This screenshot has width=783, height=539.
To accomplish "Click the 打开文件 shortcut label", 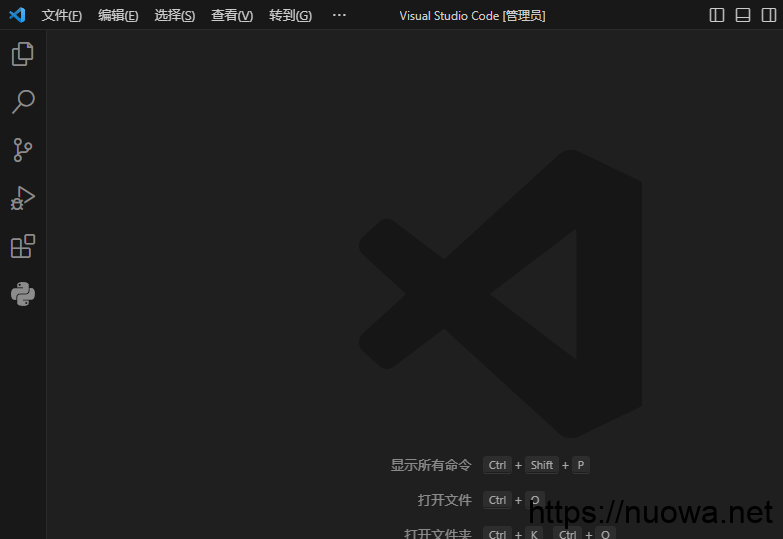I will 445,500.
